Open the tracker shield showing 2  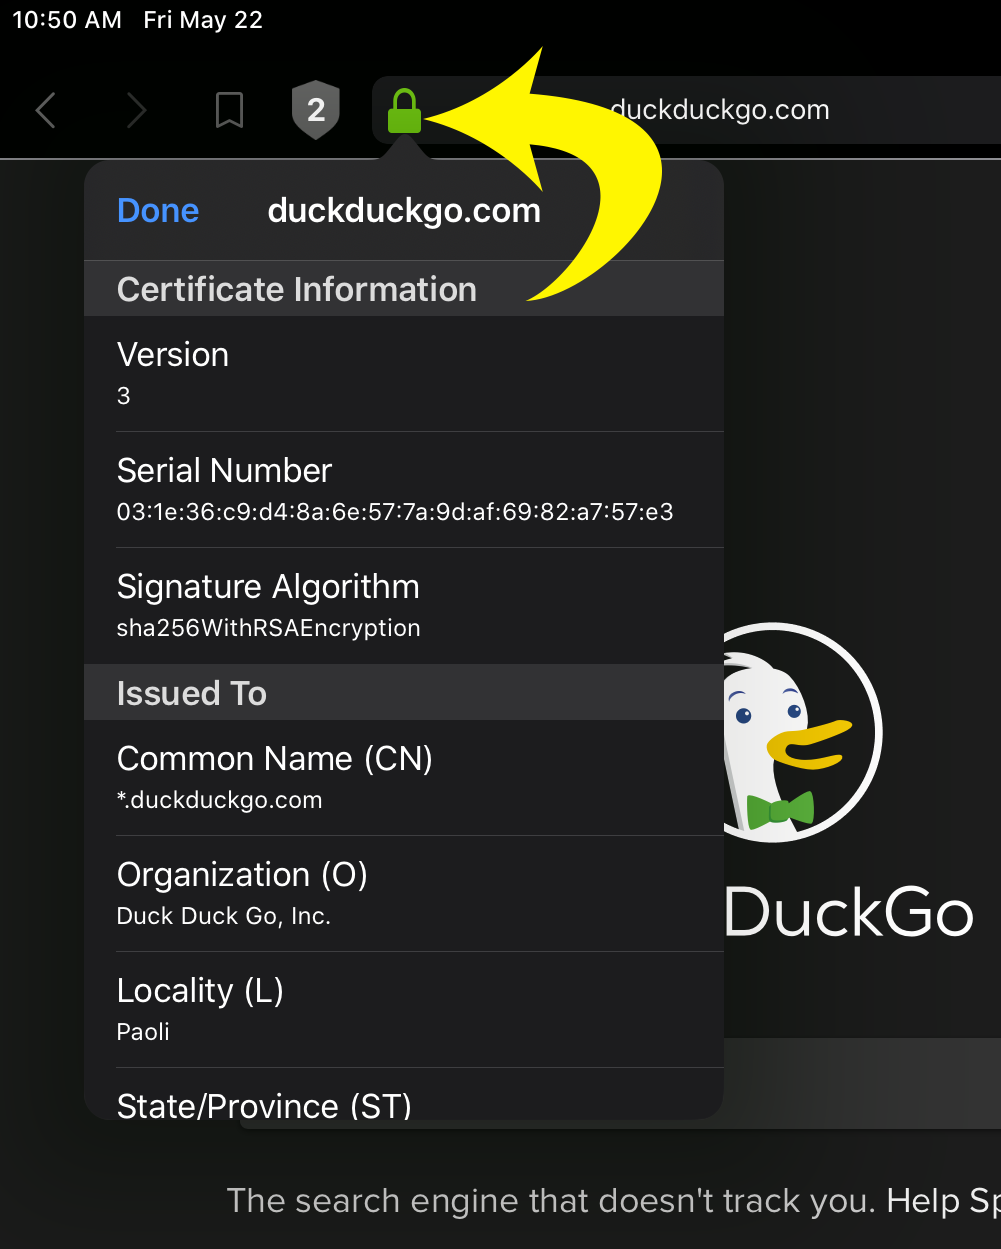(316, 110)
